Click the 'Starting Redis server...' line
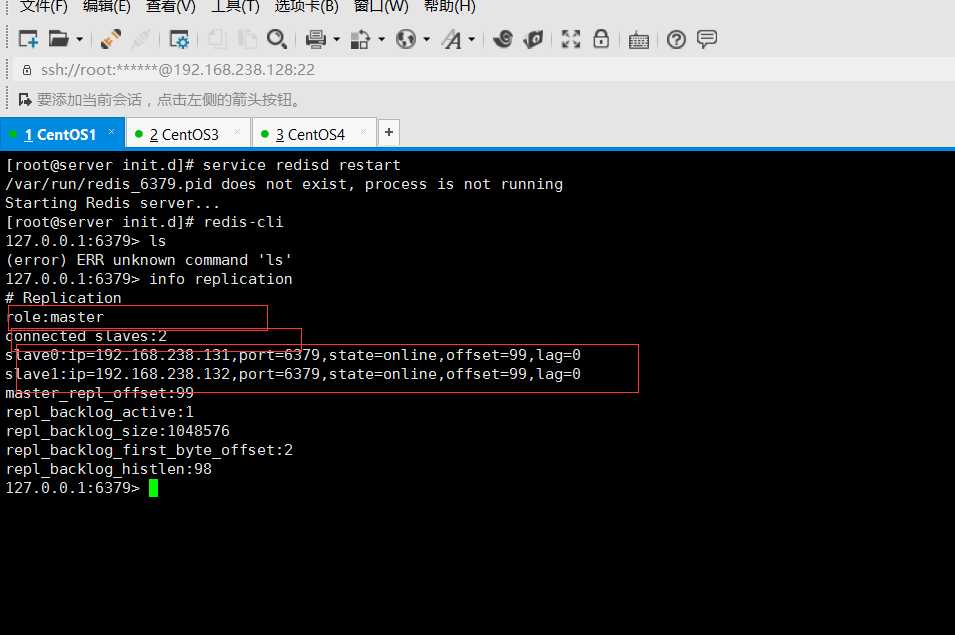Image resolution: width=955 pixels, height=635 pixels. pyautogui.click(x=112, y=203)
